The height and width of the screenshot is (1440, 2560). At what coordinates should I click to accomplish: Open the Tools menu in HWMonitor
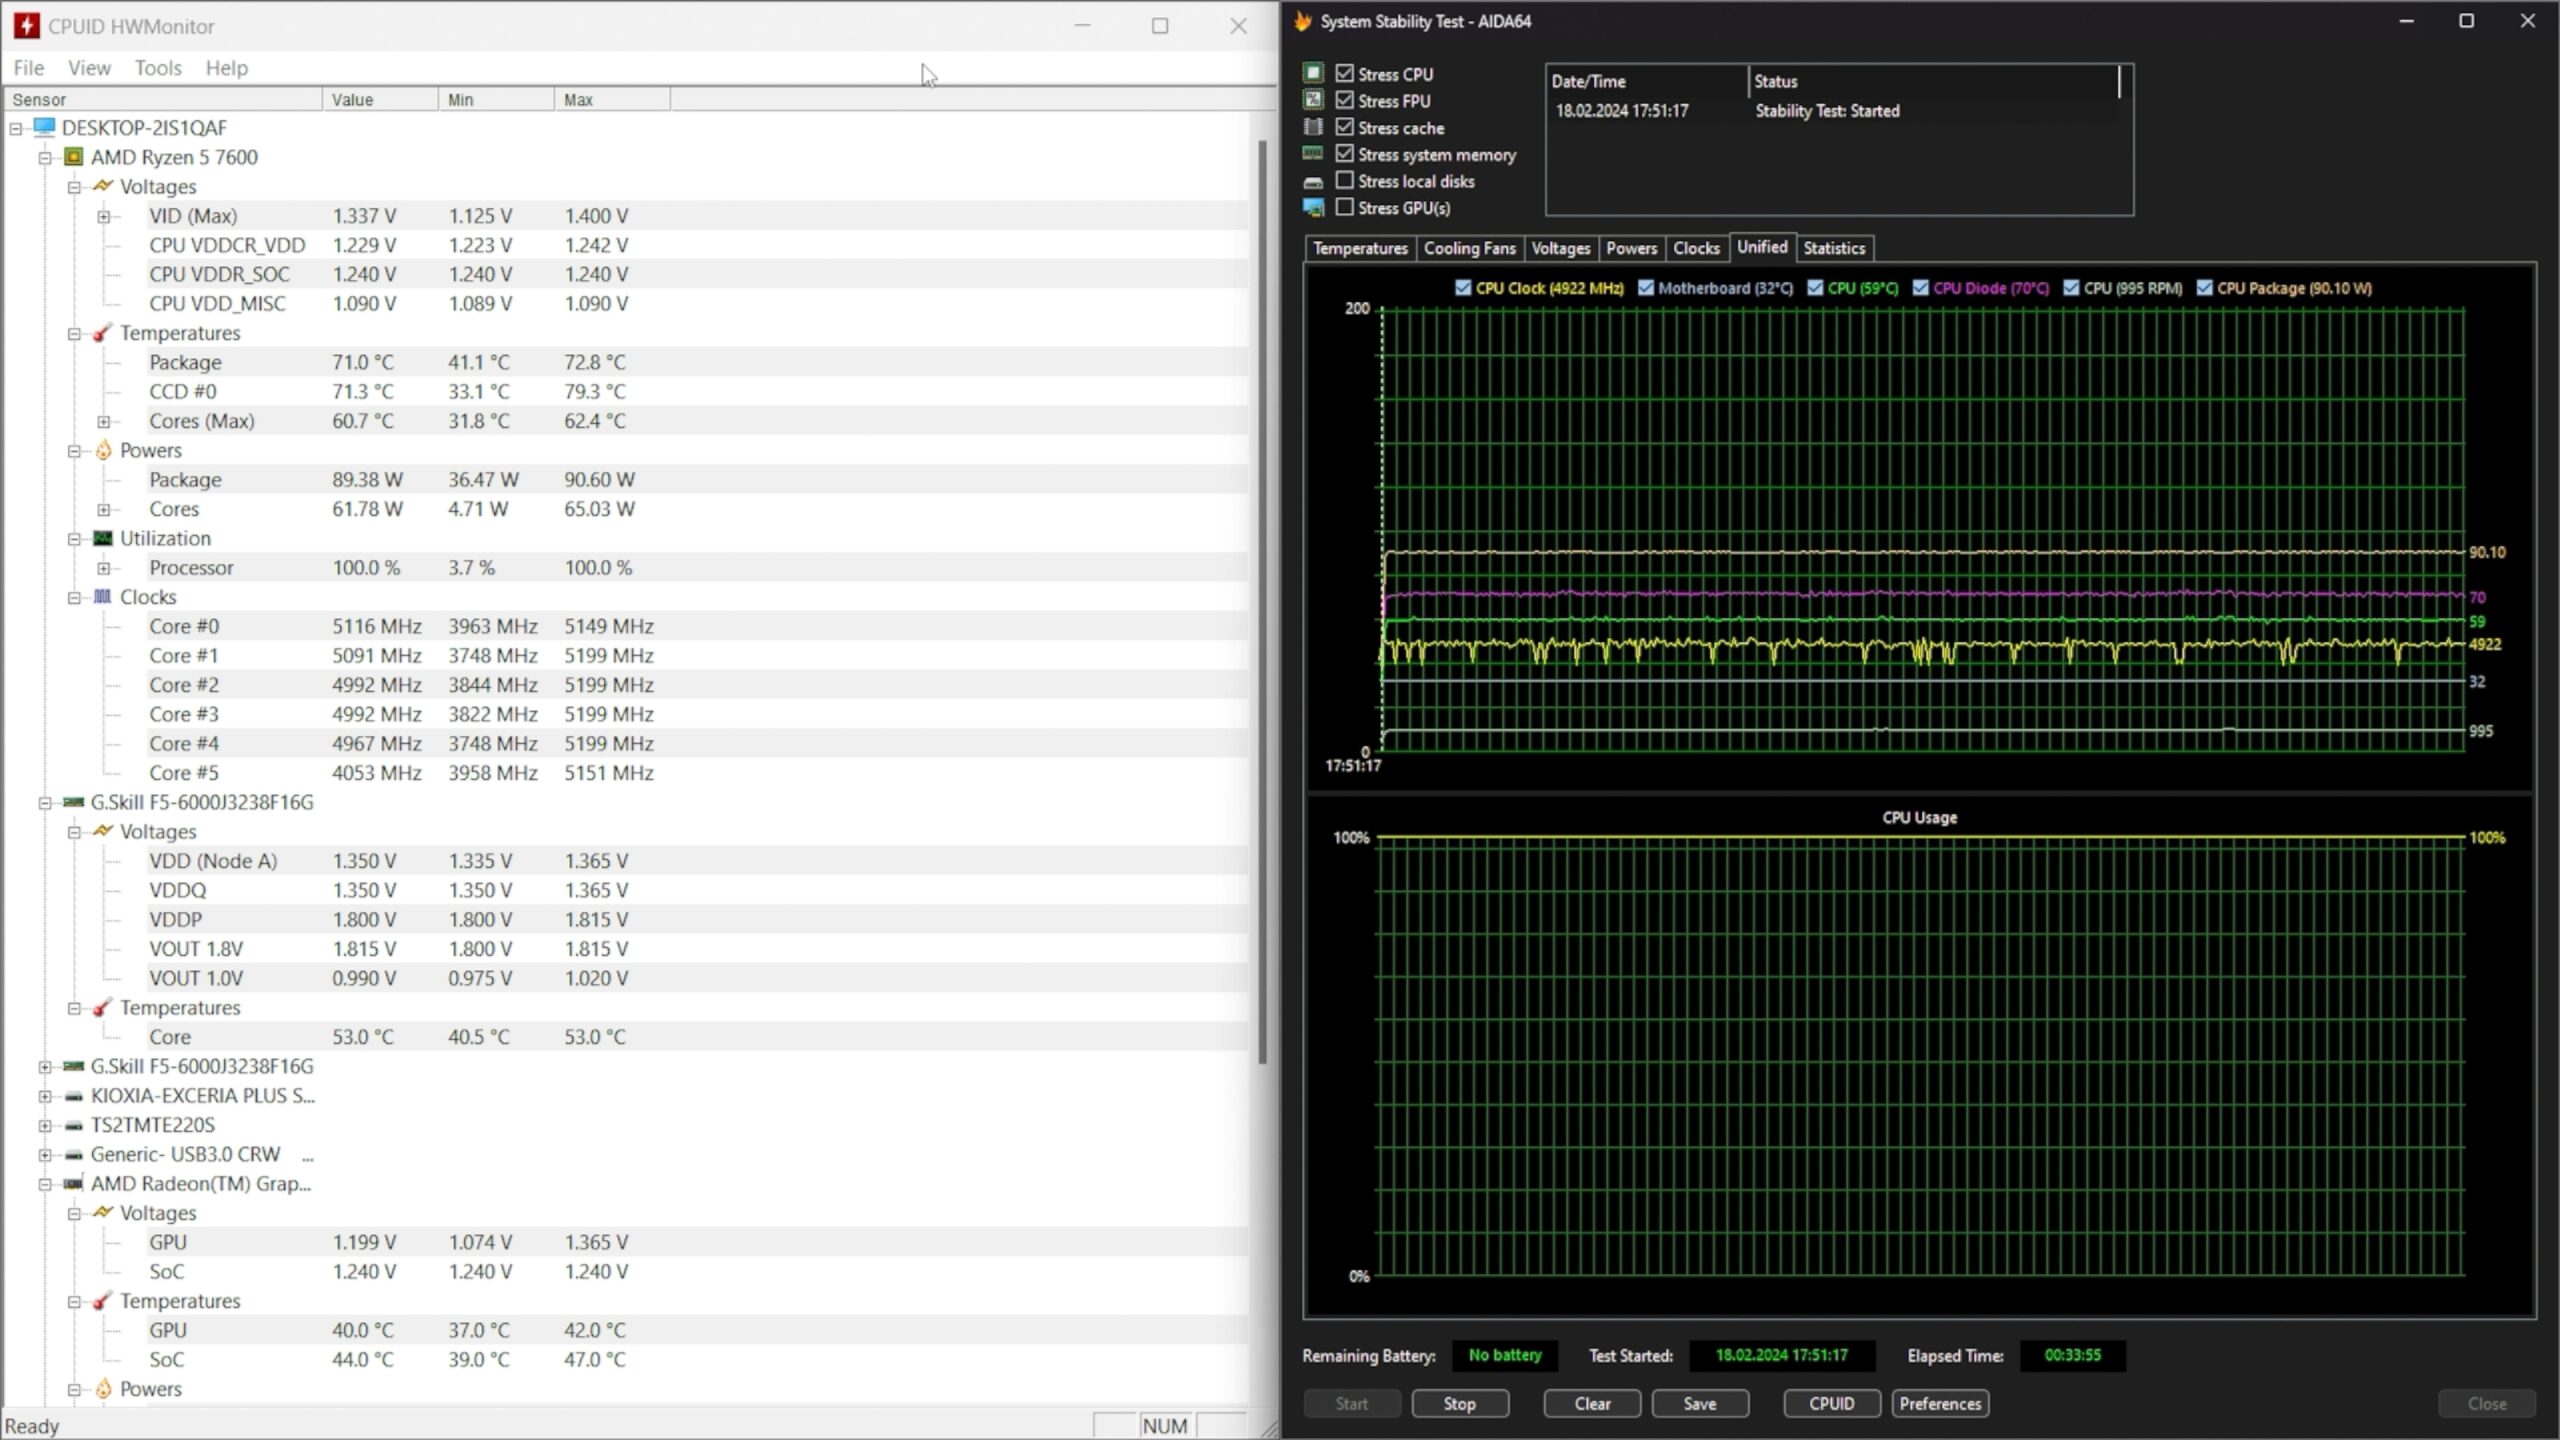pyautogui.click(x=158, y=68)
